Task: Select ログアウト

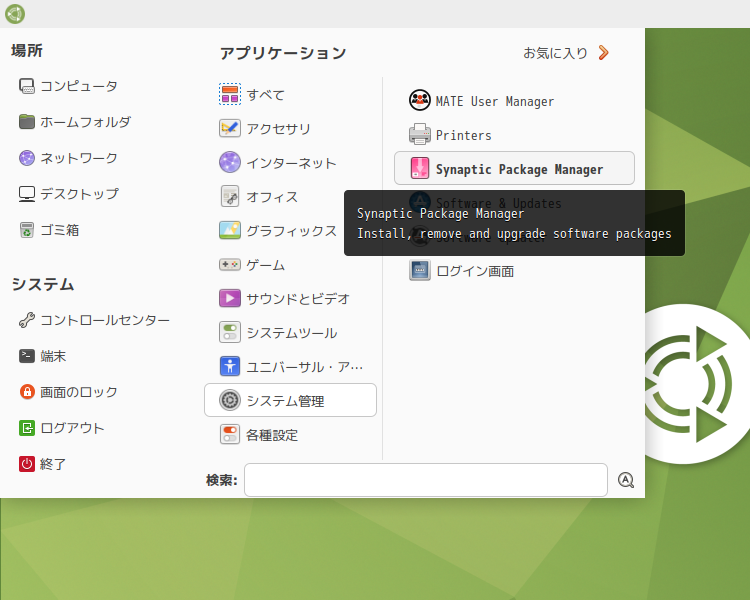Action: click(x=62, y=428)
